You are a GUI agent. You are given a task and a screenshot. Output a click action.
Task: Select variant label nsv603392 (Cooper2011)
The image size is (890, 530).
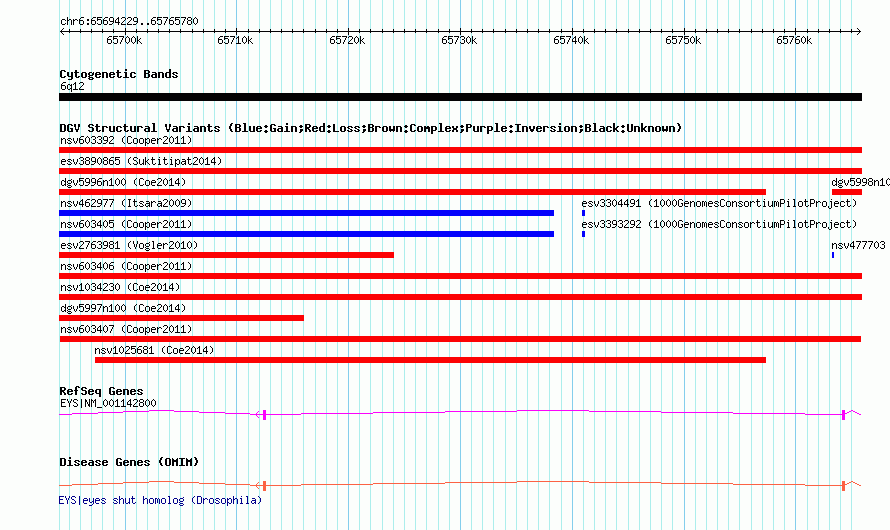(126, 140)
